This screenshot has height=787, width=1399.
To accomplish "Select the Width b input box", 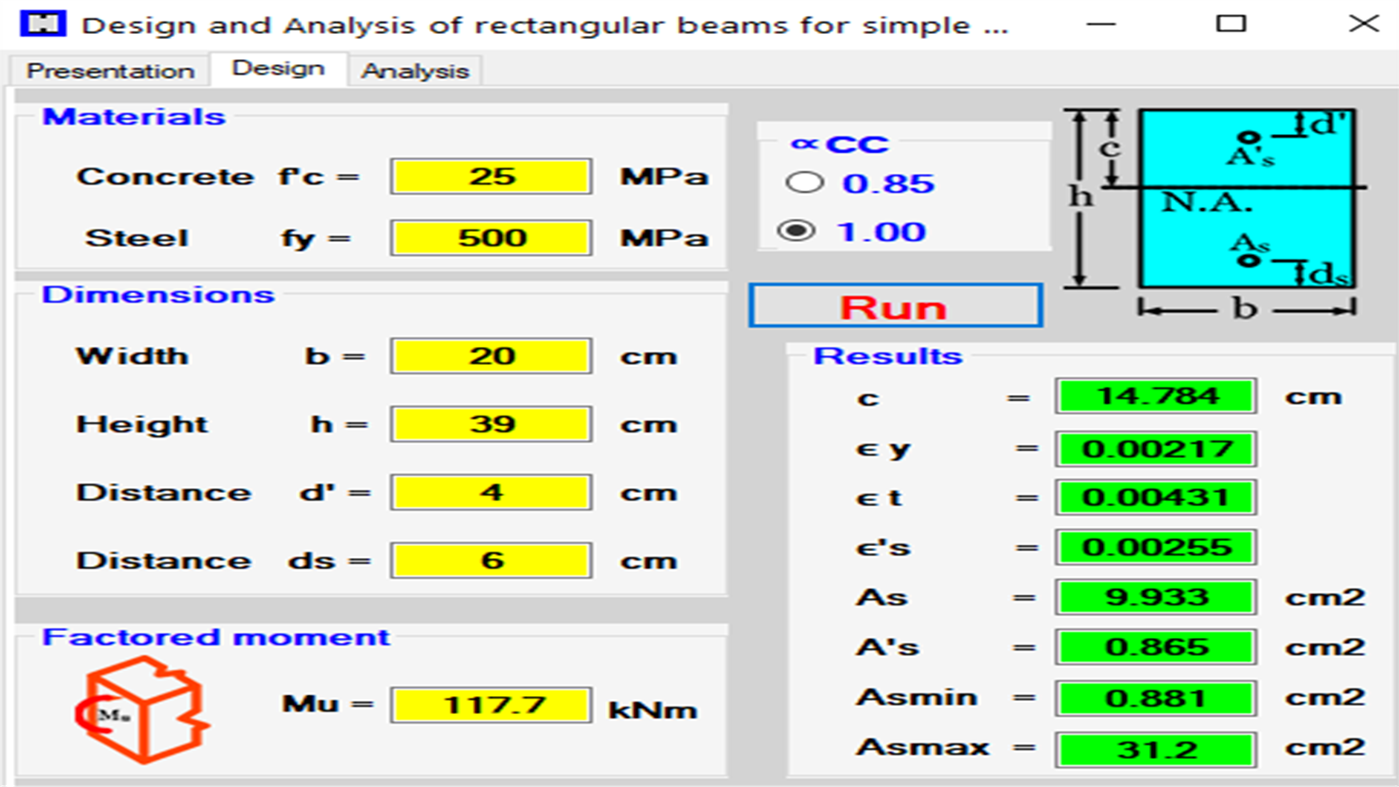I will point(491,356).
